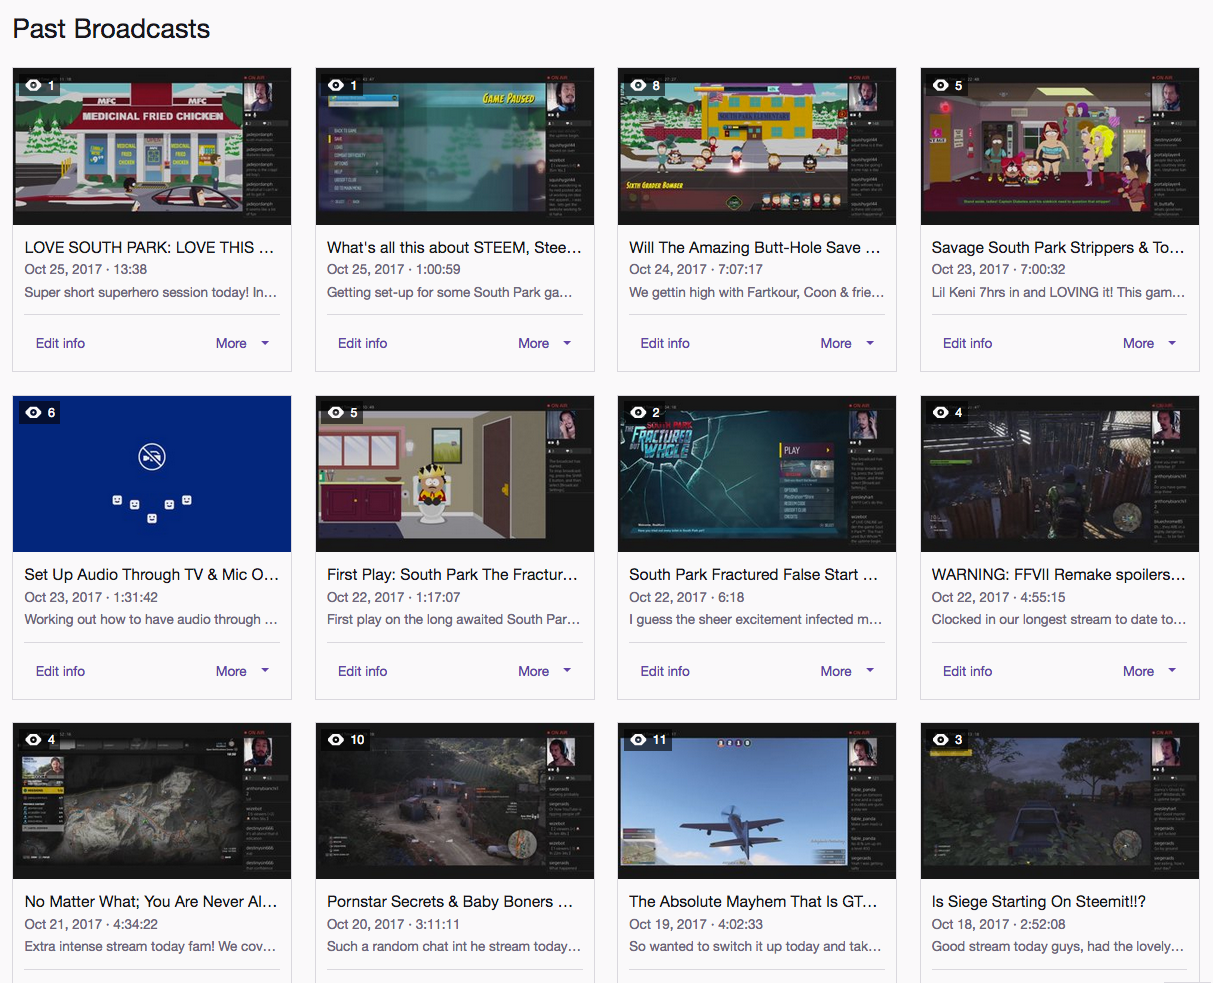Click the view count 2 eye icon
The width and height of the screenshot is (1213, 983).
coord(638,412)
